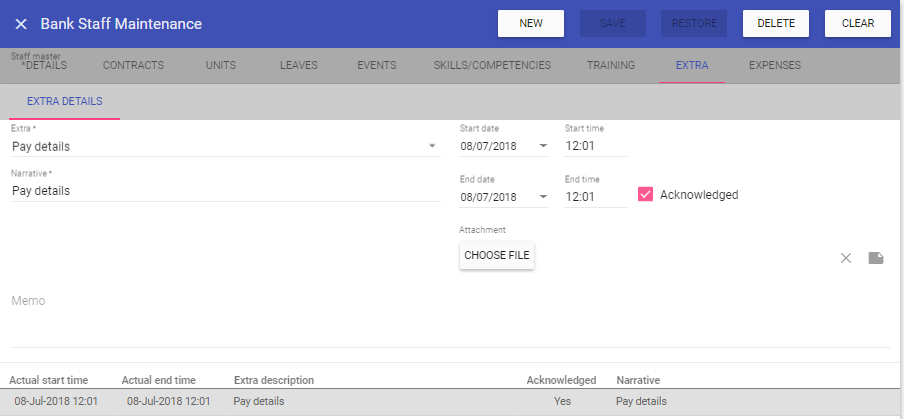This screenshot has height=419, width=904.
Task: Select the Pay details row in table
Action: coord(450,402)
